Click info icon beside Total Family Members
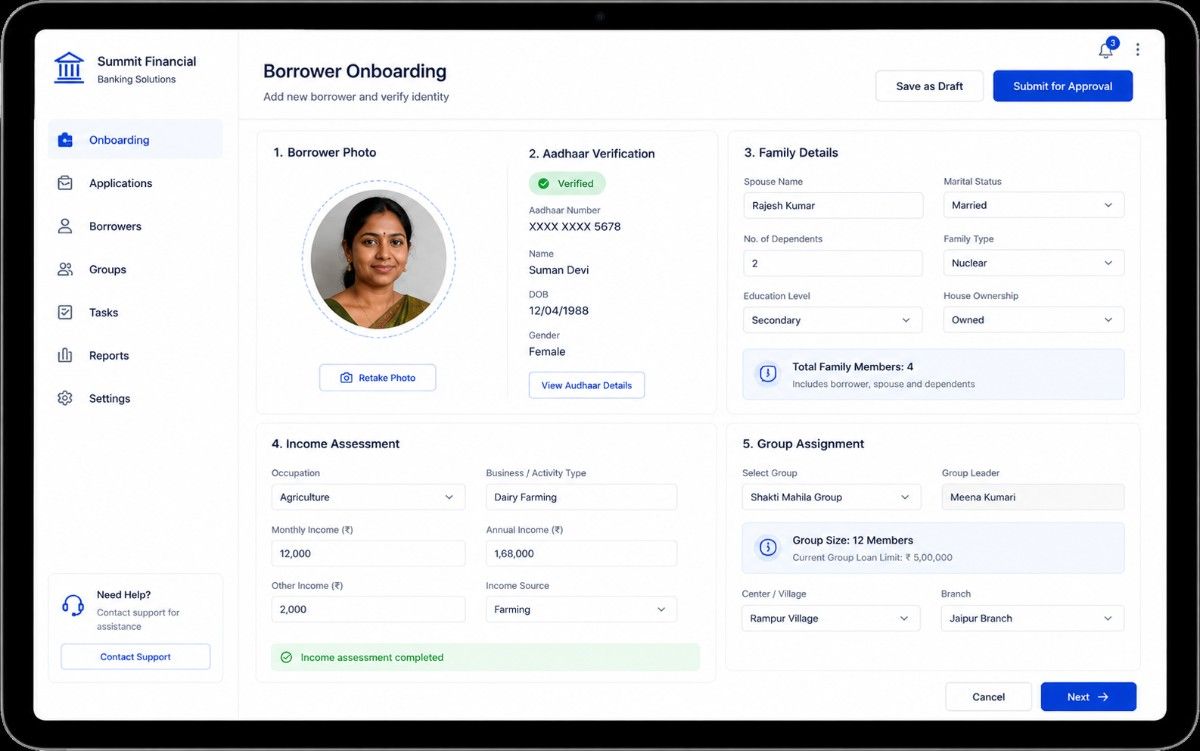 tap(768, 374)
